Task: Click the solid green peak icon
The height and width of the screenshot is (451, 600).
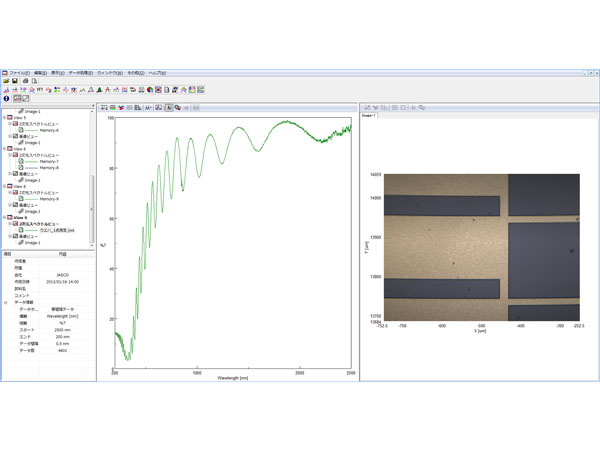Action: point(99,90)
